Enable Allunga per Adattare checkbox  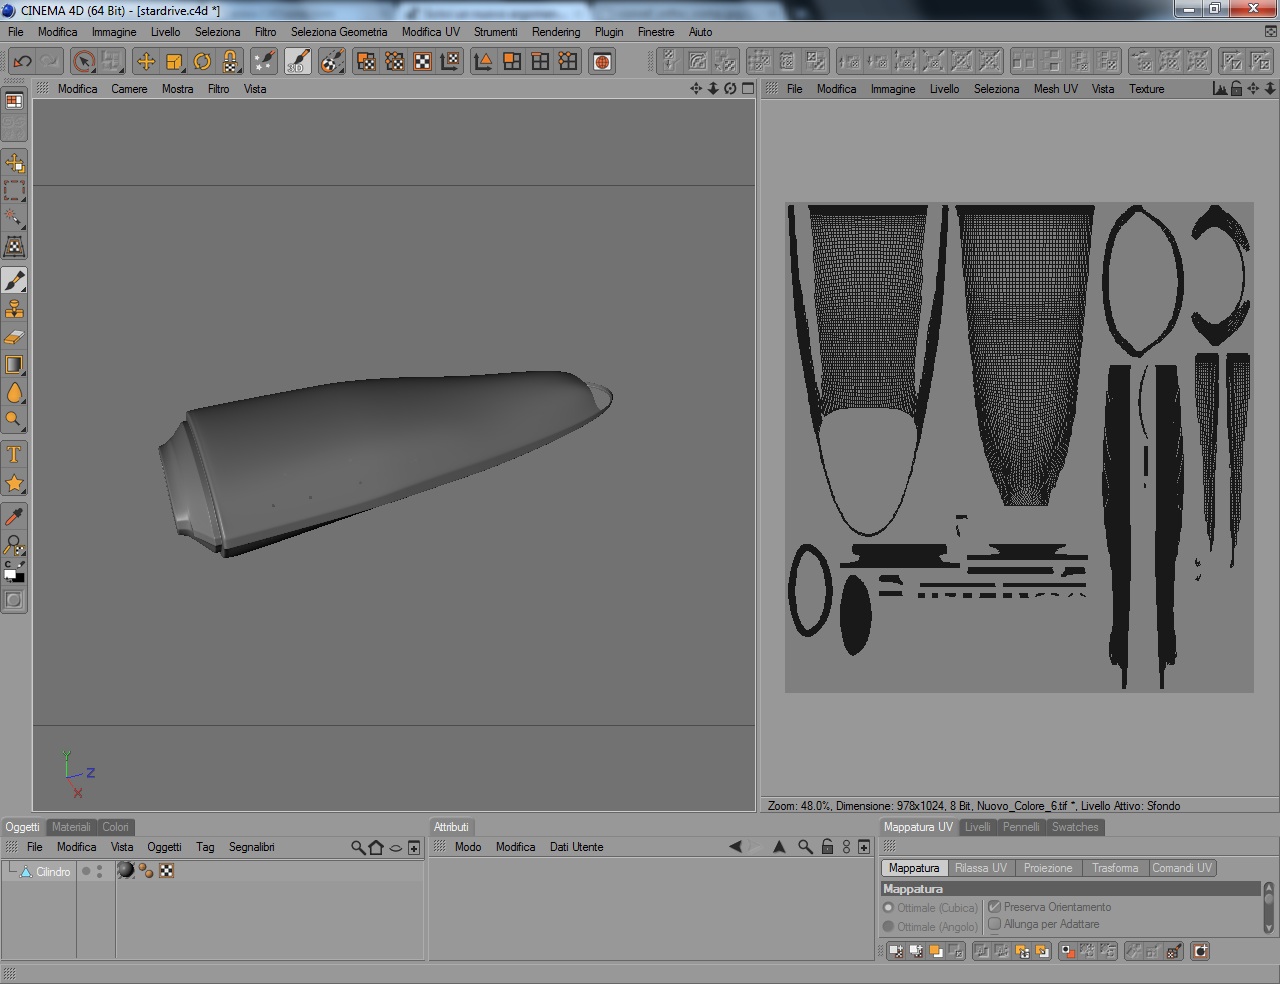click(995, 924)
